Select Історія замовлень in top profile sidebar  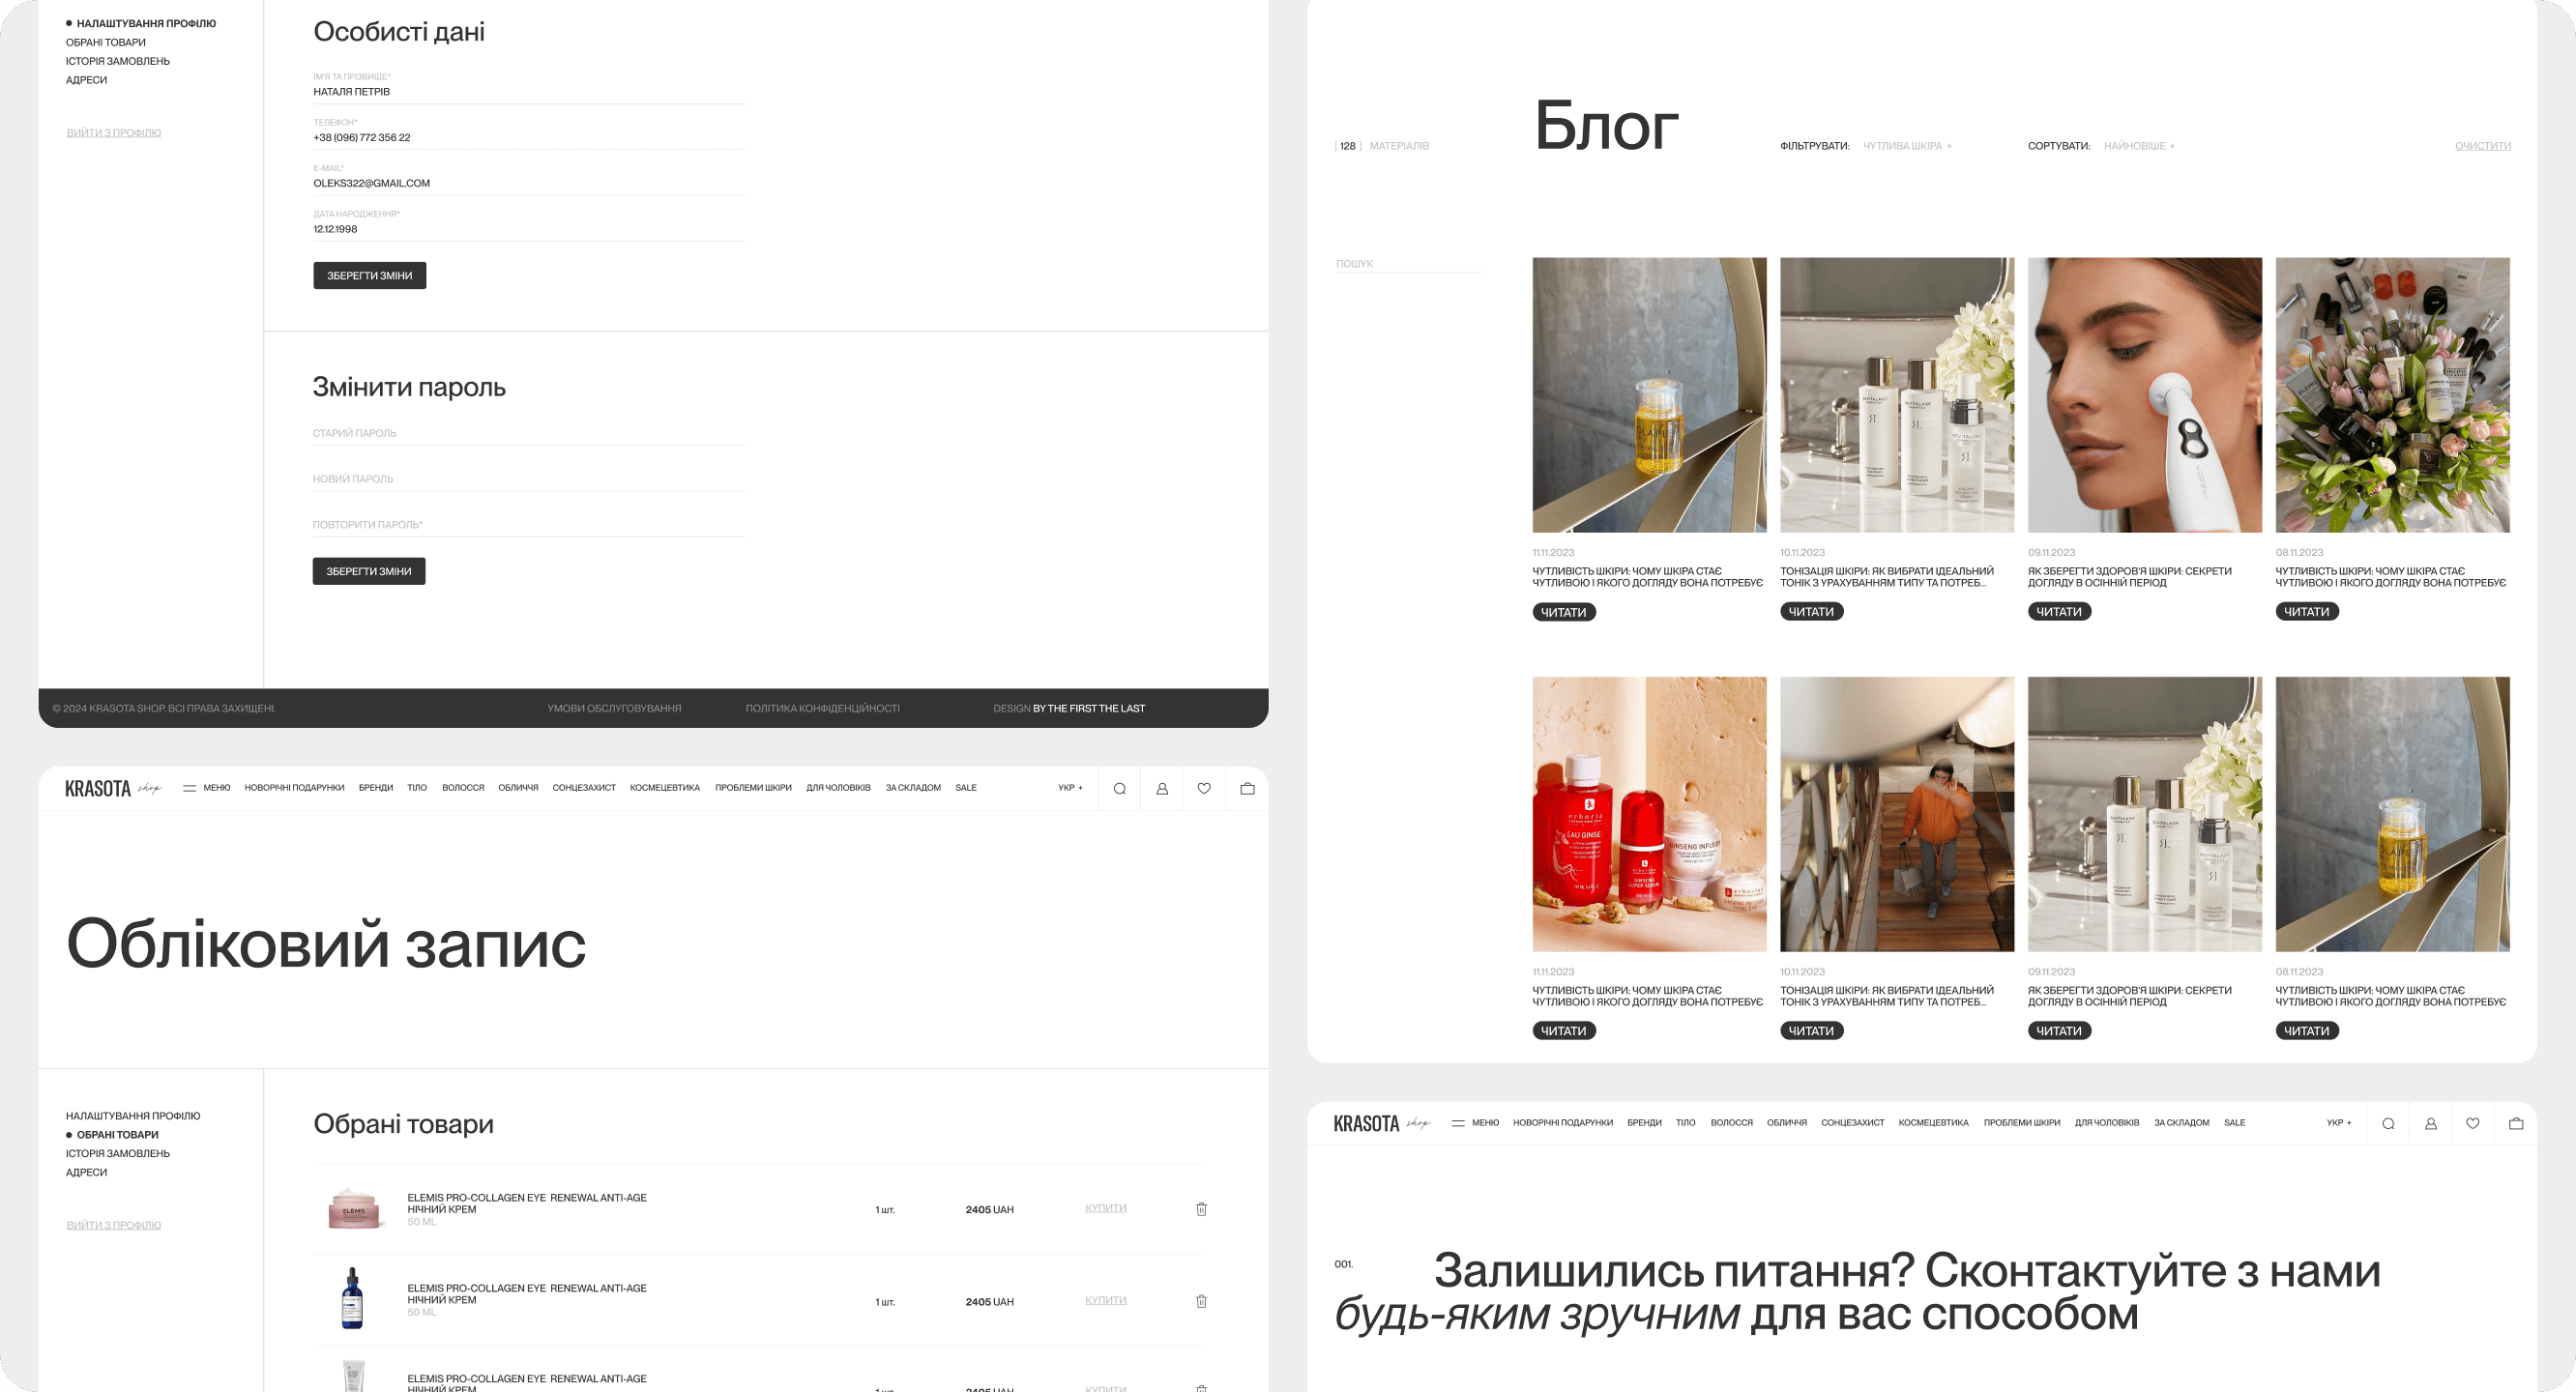pos(118,61)
